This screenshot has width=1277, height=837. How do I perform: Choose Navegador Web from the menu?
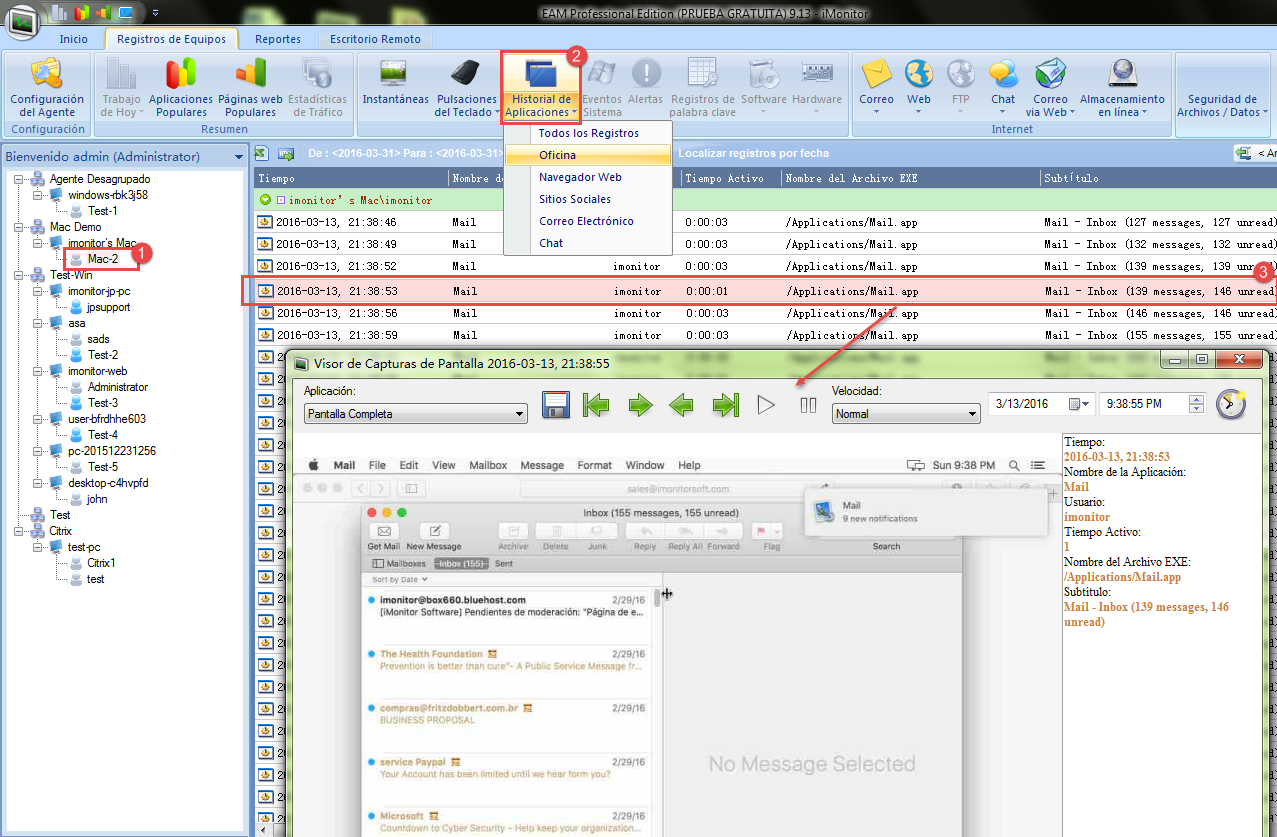coord(588,177)
